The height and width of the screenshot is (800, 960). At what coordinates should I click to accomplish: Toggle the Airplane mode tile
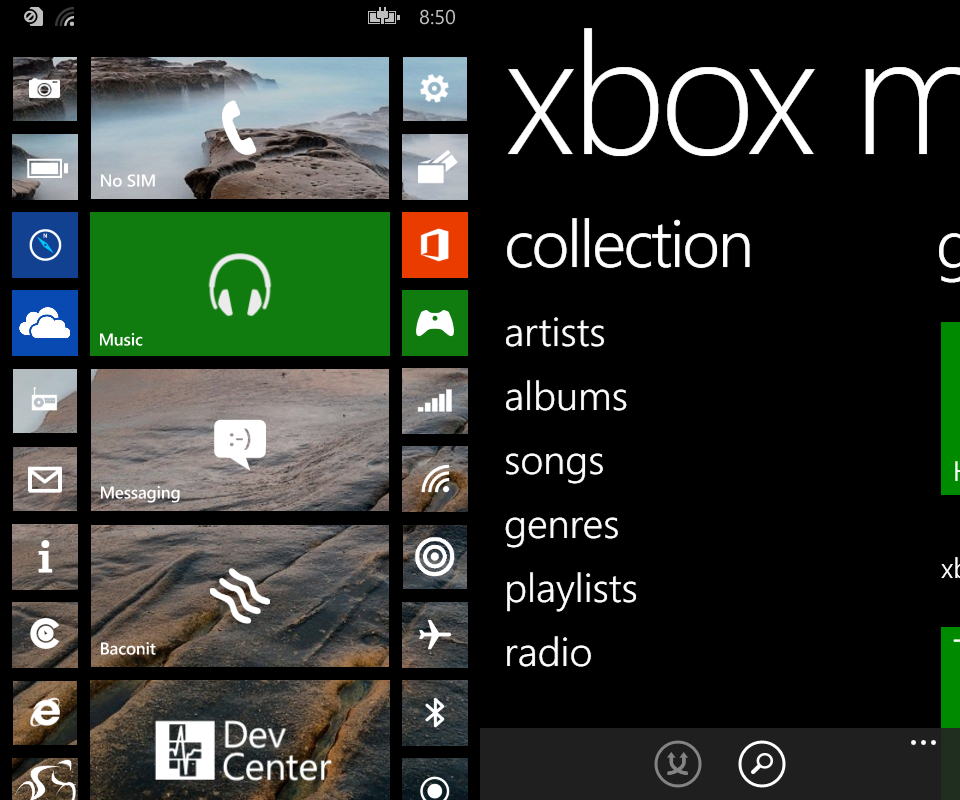tap(435, 635)
